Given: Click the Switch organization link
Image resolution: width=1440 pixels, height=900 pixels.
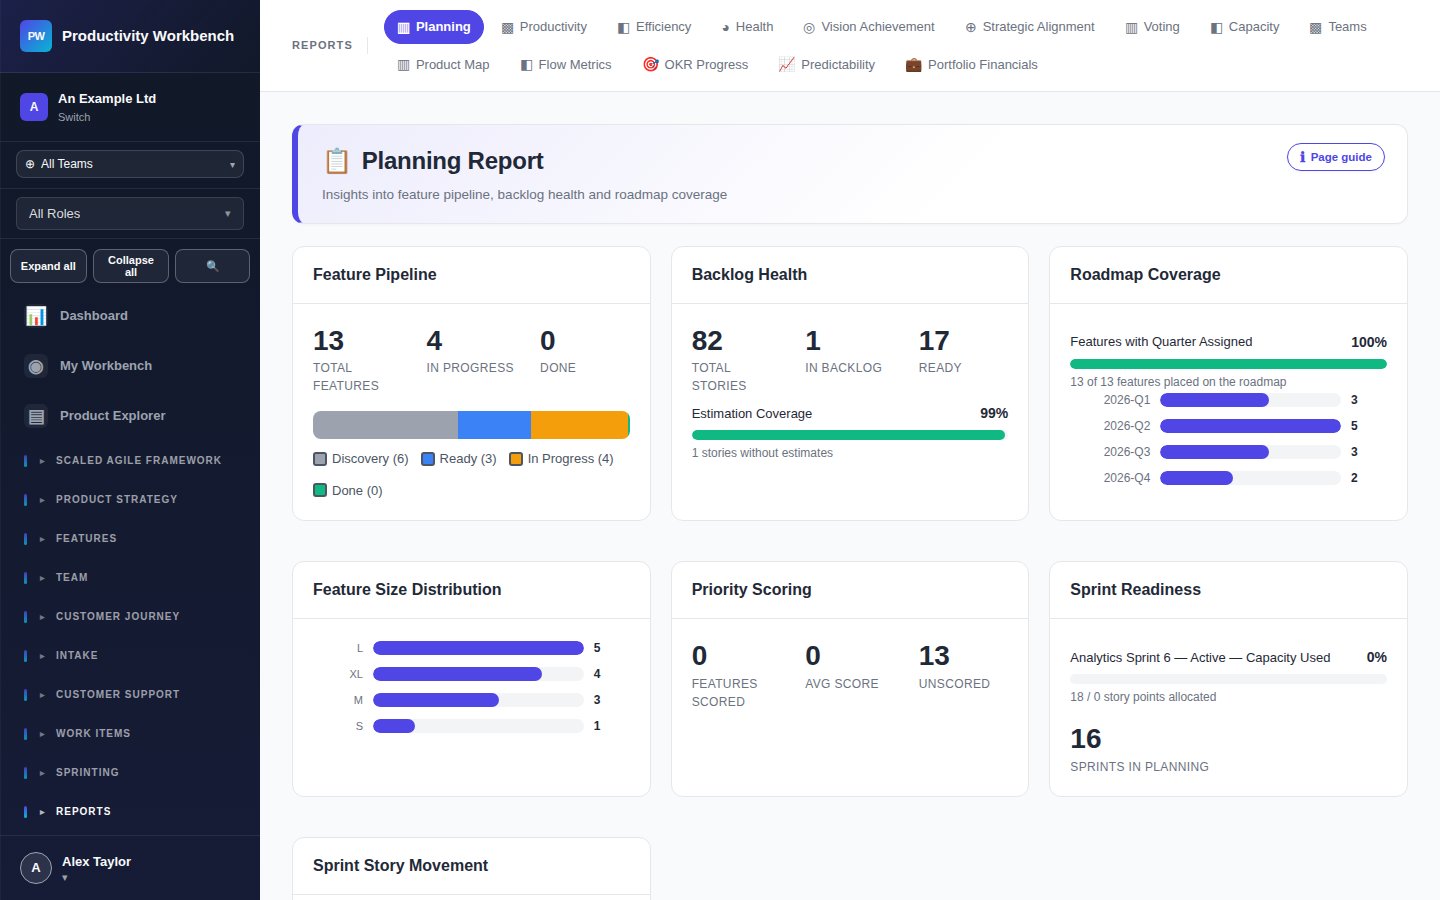Looking at the screenshot, I should (74, 117).
